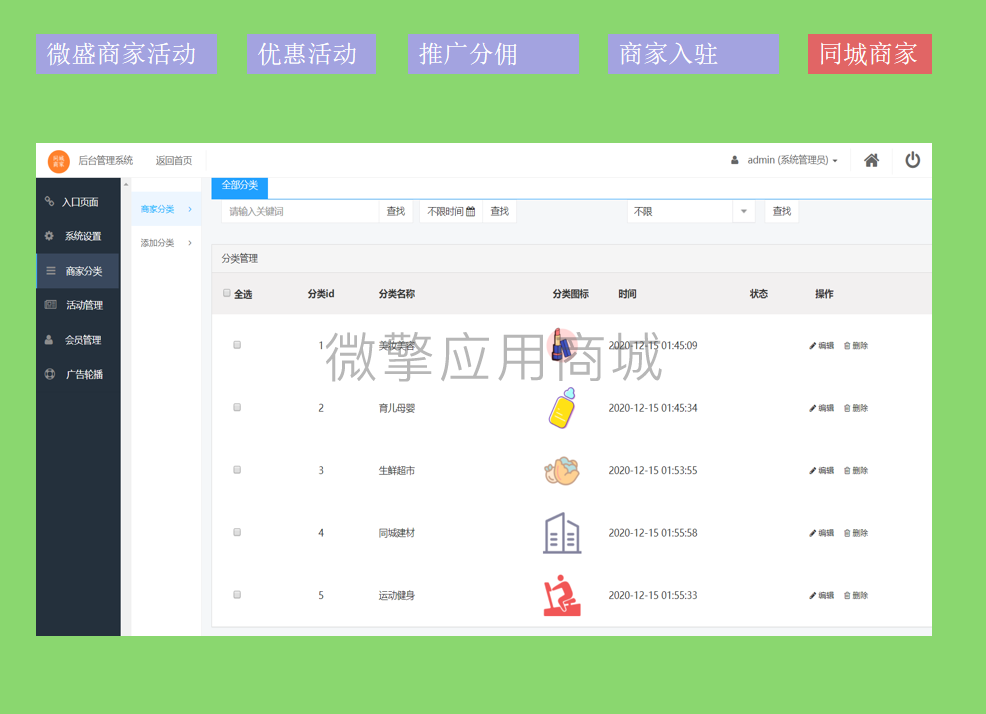The width and height of the screenshot is (986, 714).
Task: Edit category 育儿母婴 via 编辑
Action: [x=821, y=408]
